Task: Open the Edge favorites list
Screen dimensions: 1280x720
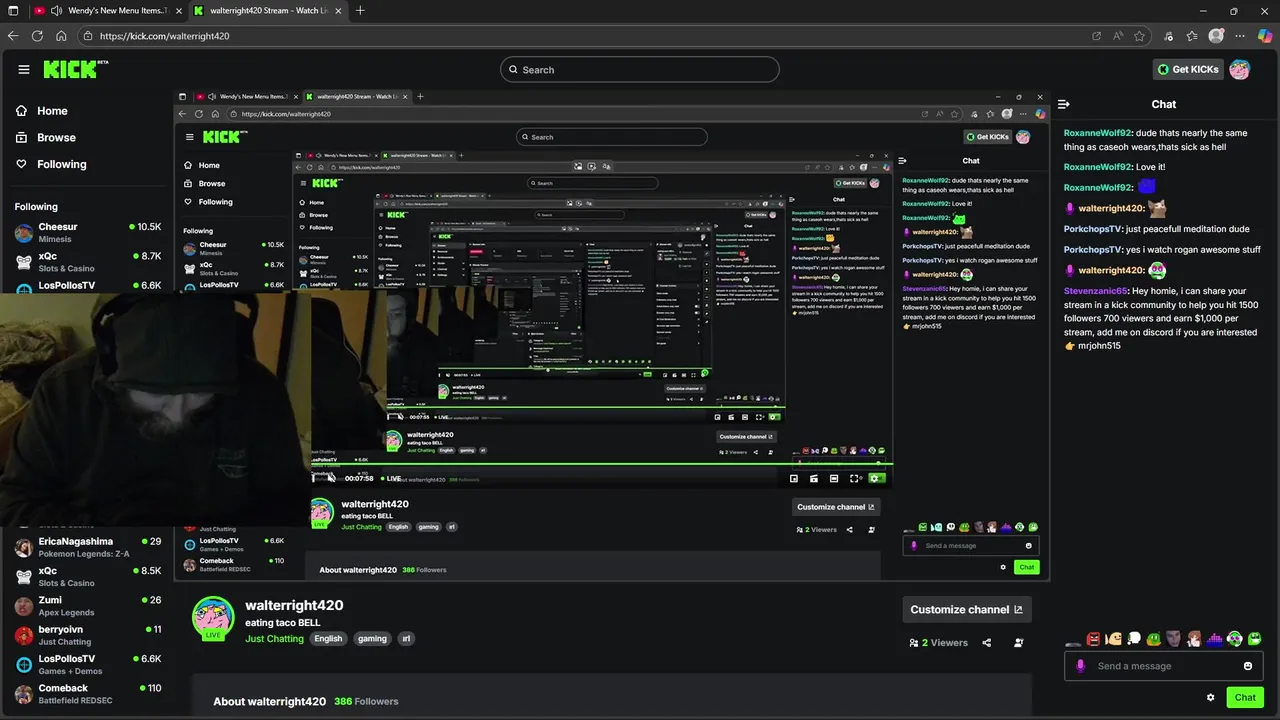Action: [x=1192, y=36]
